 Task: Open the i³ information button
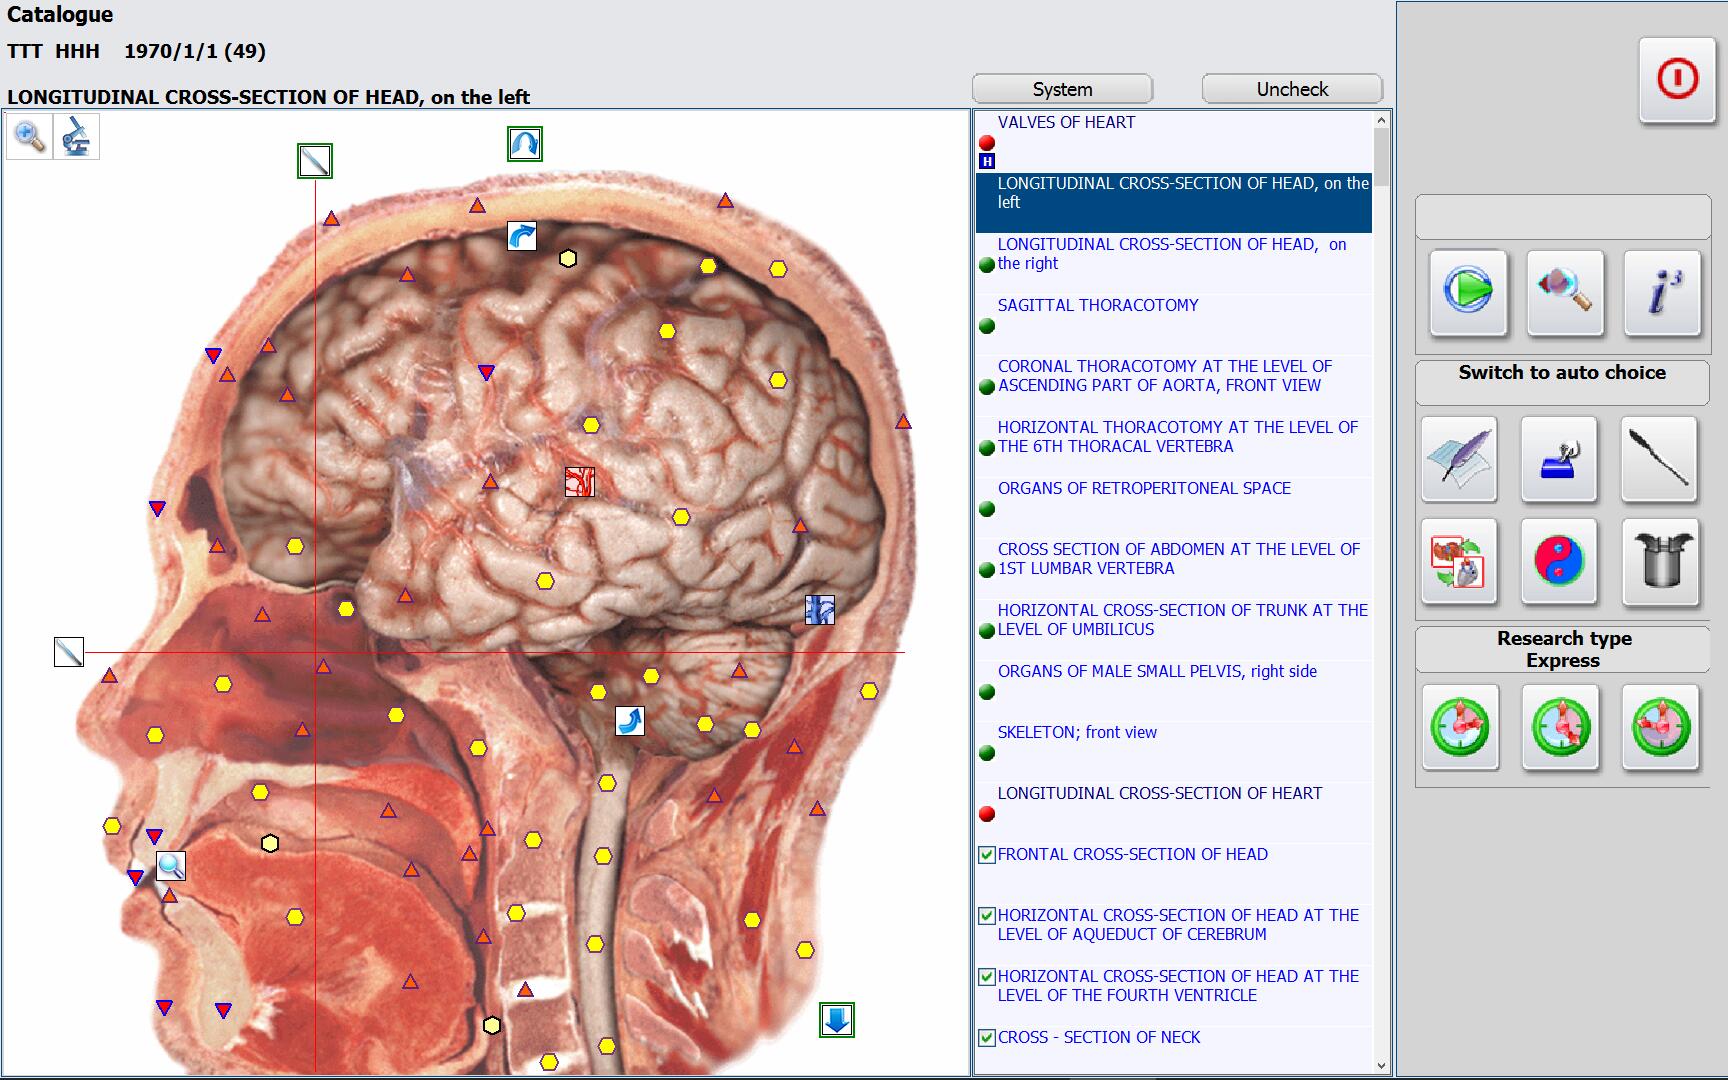pos(1661,292)
